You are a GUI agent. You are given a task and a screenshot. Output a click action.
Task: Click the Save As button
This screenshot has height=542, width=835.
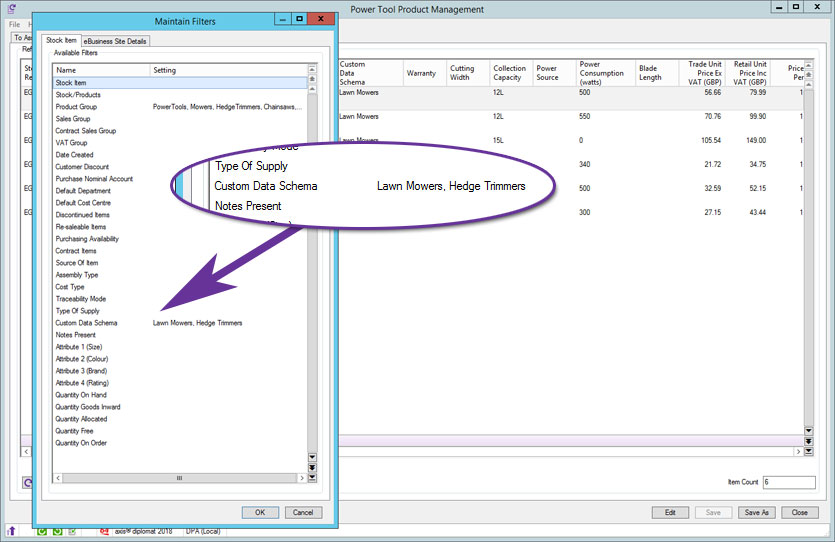click(x=756, y=512)
